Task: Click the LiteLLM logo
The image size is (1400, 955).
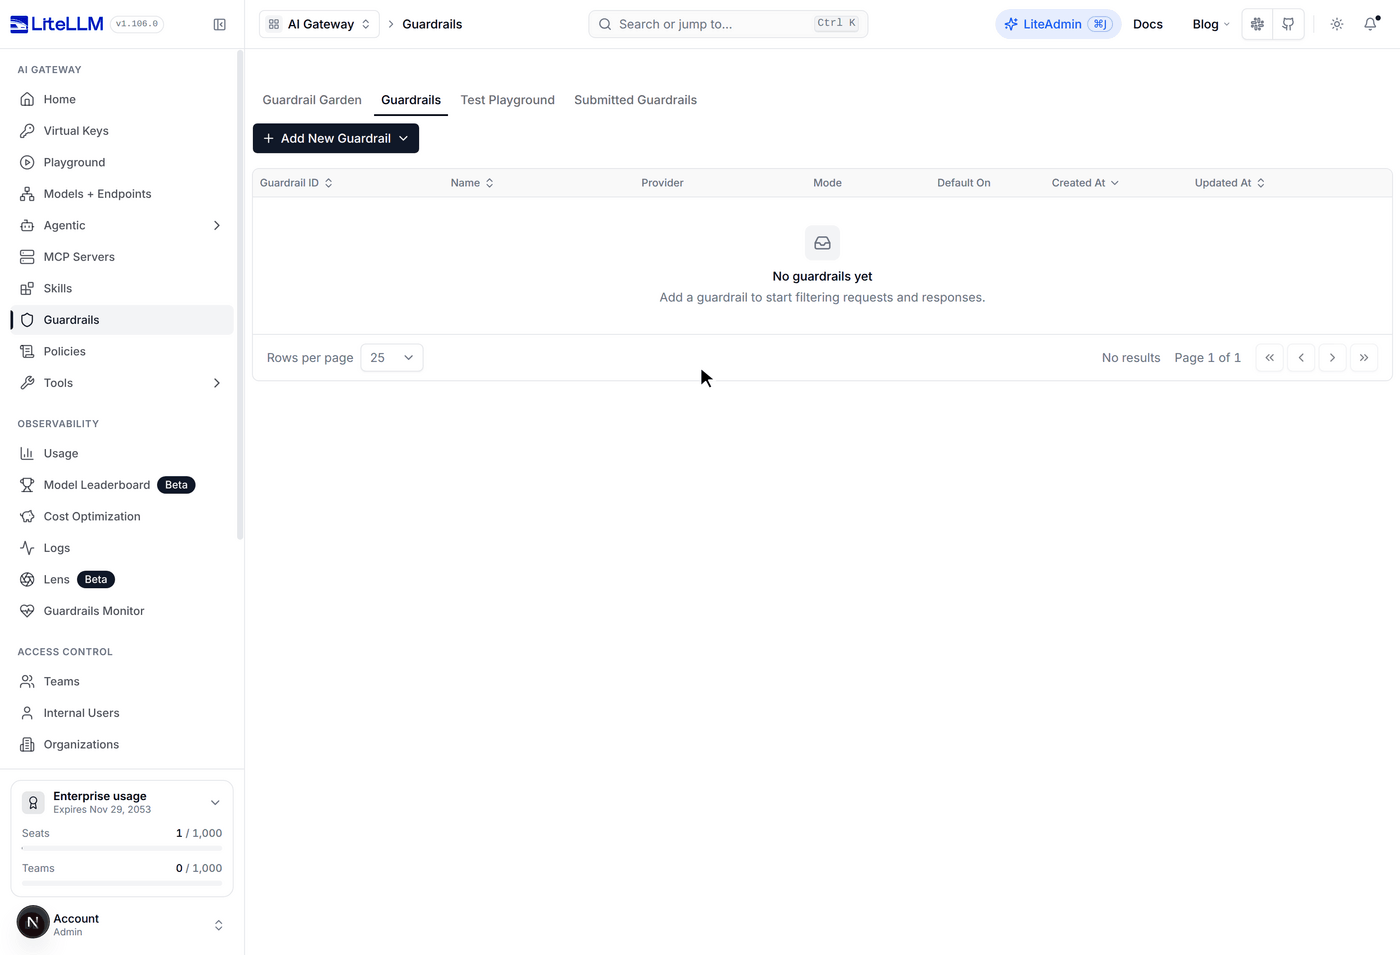Action: tap(56, 24)
